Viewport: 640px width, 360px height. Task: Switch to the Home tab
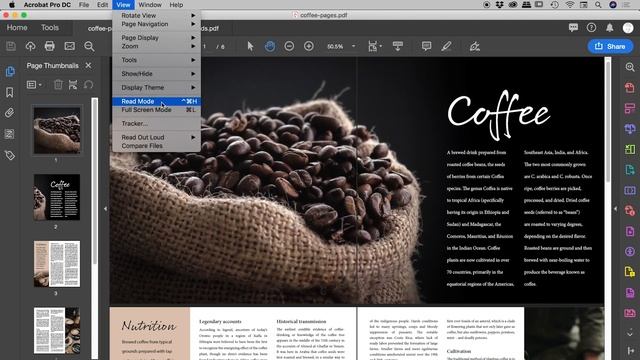tap(17, 27)
